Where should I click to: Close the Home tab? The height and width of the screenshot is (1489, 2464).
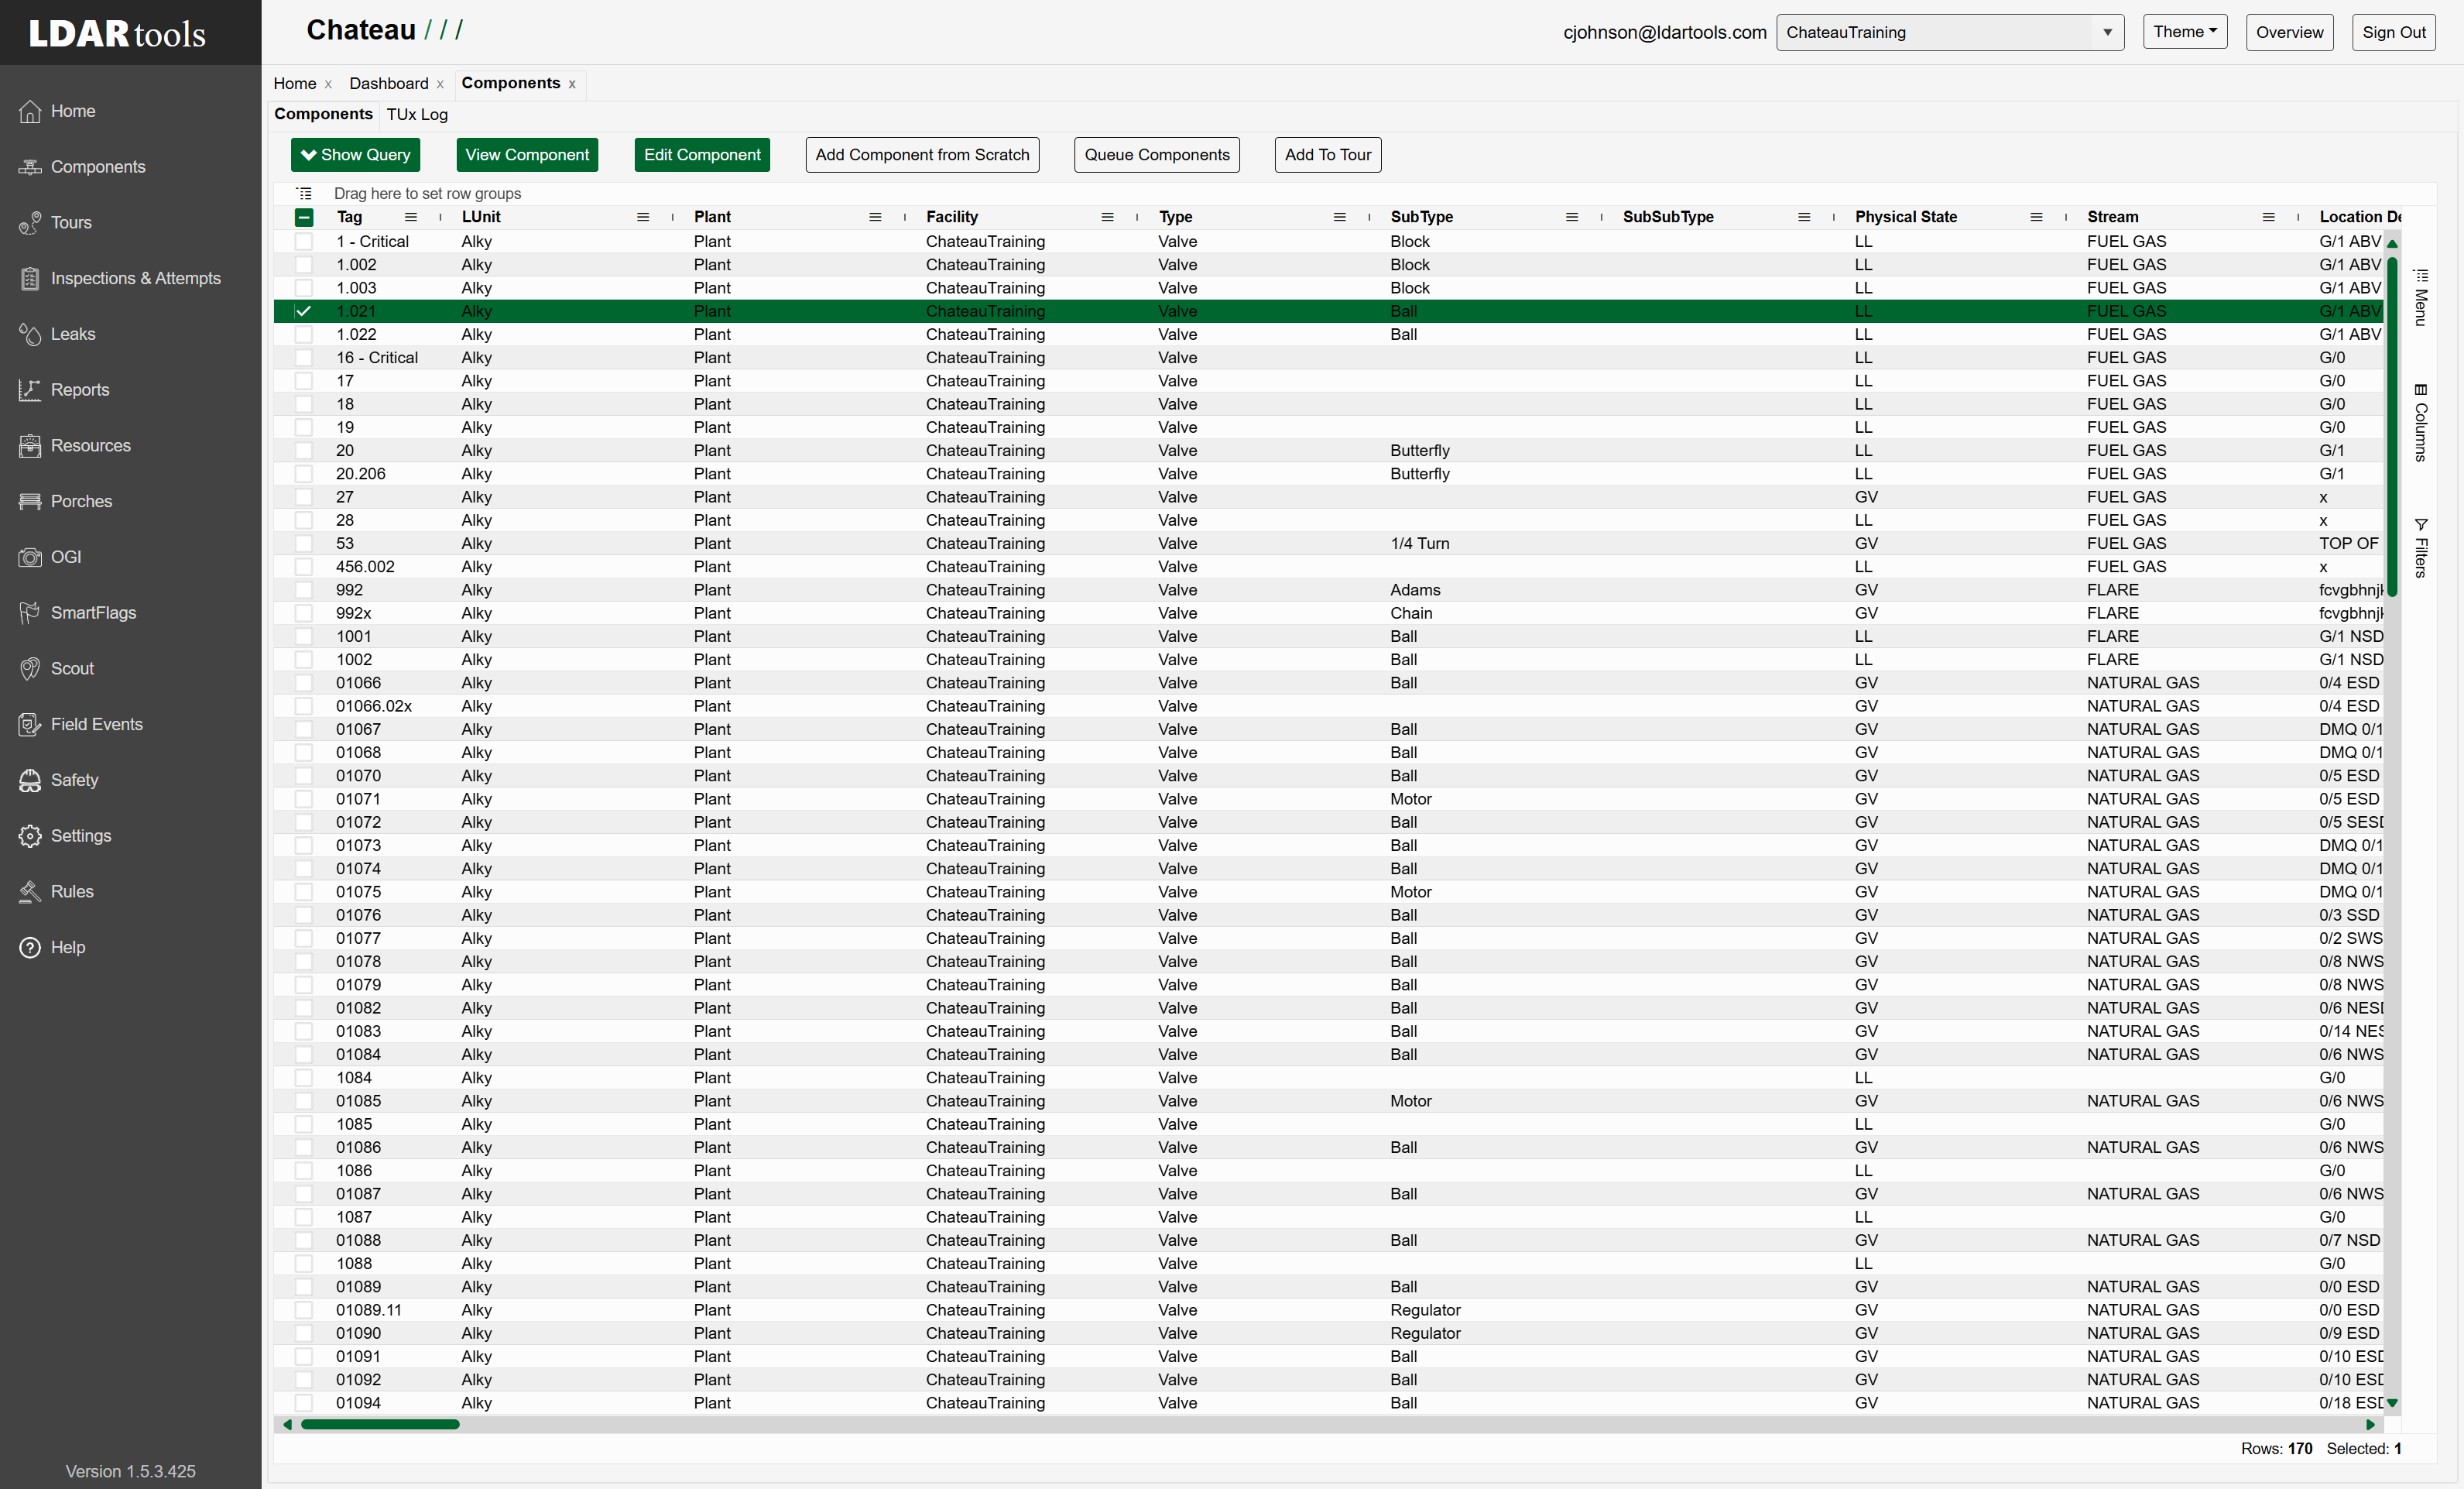tap(328, 85)
